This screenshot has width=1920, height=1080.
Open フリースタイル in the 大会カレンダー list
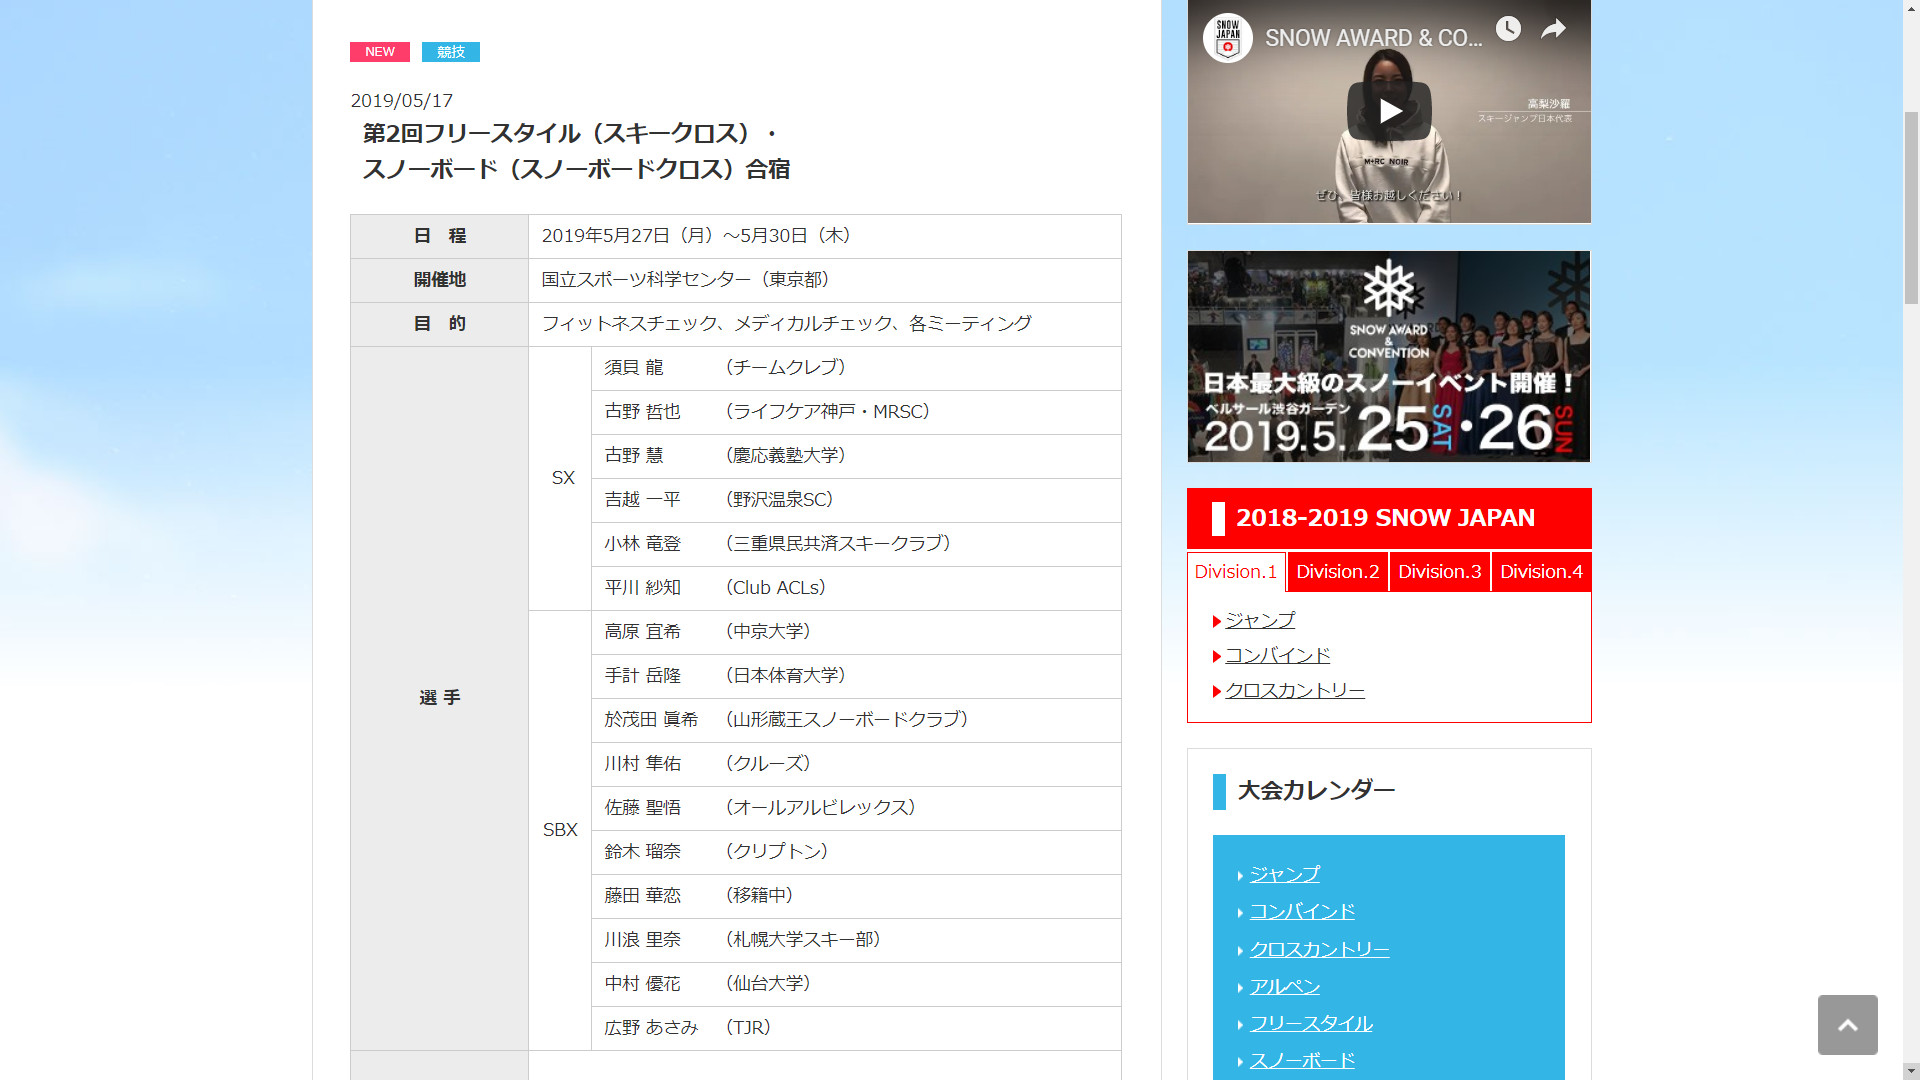1310,1024
